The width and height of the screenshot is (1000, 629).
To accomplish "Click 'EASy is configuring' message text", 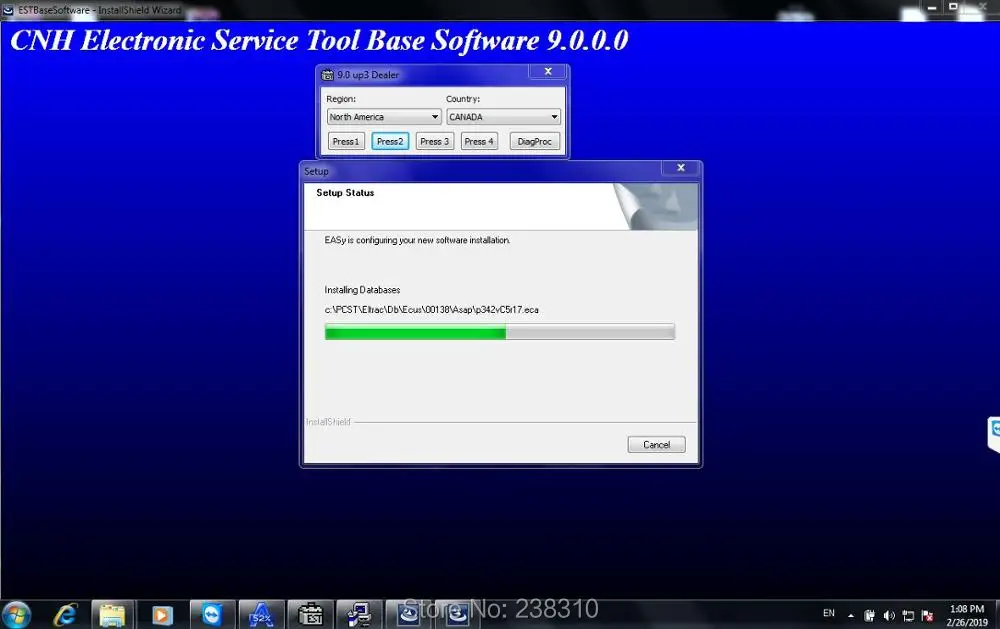I will [x=417, y=240].
